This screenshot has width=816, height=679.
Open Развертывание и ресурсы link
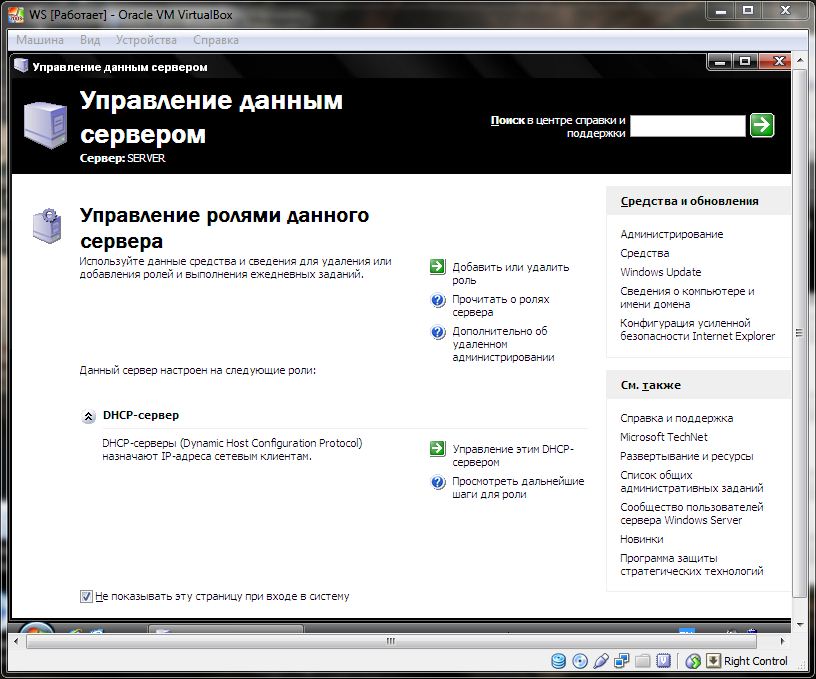(686, 456)
